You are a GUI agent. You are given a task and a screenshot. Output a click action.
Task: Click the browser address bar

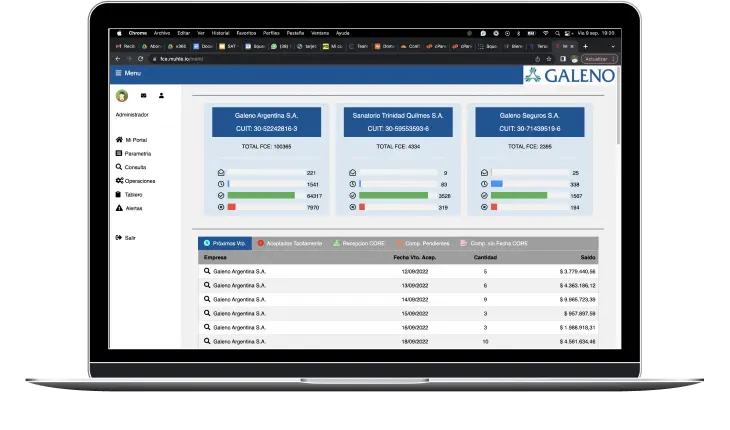click(340, 59)
